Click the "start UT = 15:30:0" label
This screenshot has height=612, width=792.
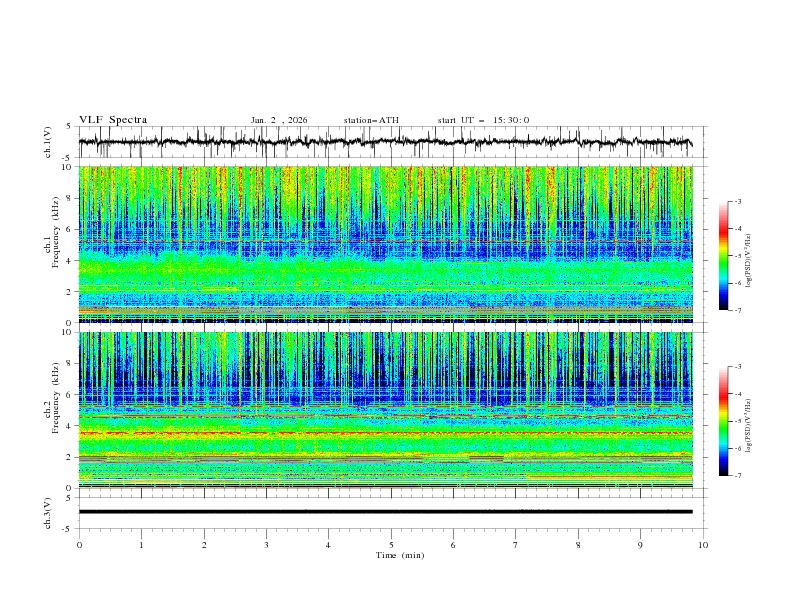(x=483, y=120)
